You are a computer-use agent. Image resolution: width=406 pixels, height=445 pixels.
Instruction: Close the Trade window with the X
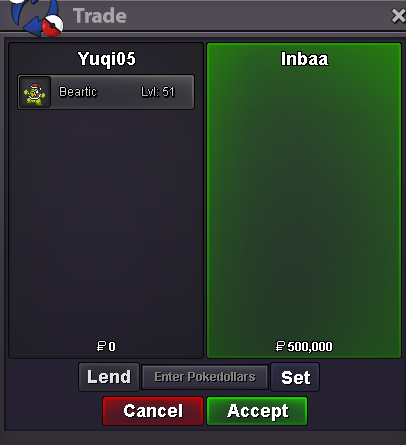(x=398, y=16)
